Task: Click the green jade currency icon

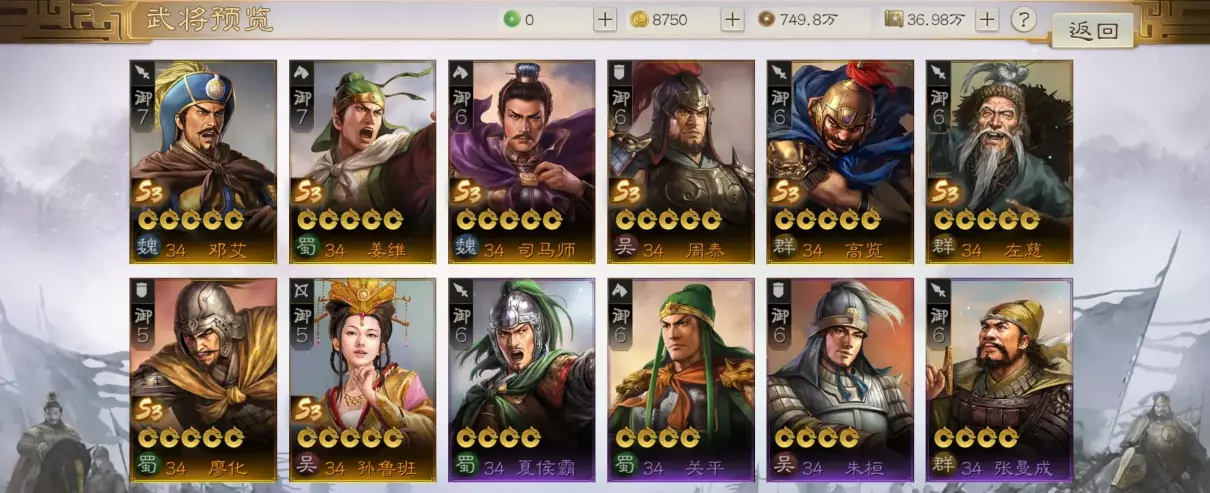Action: pyautogui.click(x=511, y=19)
